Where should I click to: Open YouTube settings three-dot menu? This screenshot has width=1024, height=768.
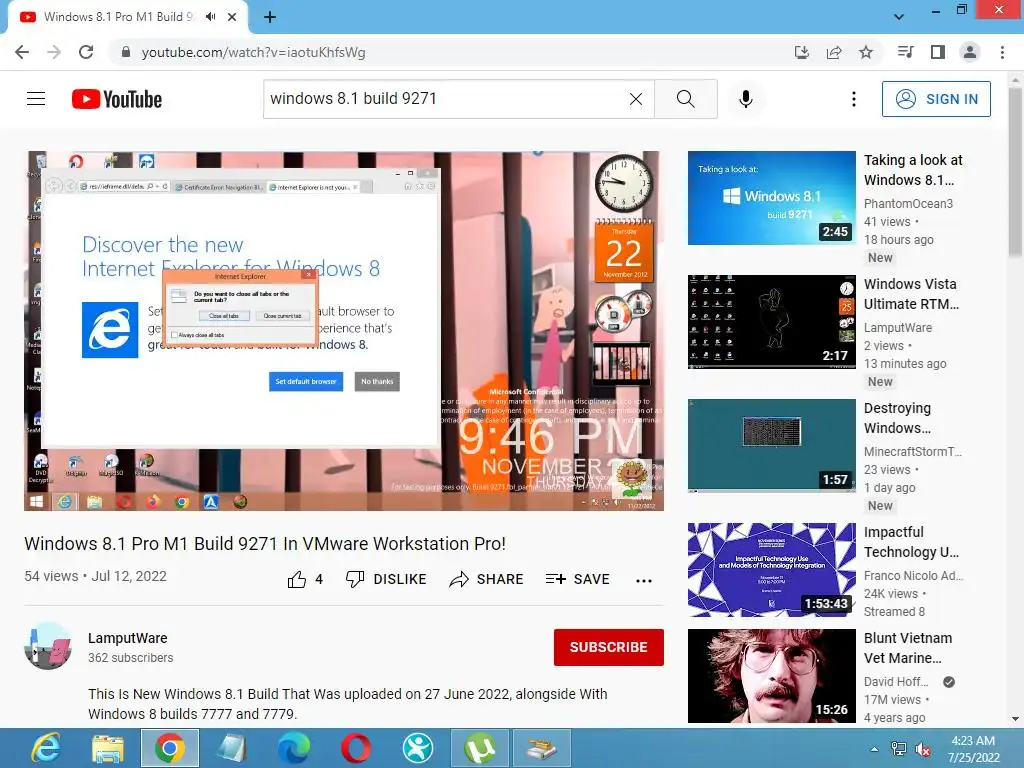click(x=854, y=99)
